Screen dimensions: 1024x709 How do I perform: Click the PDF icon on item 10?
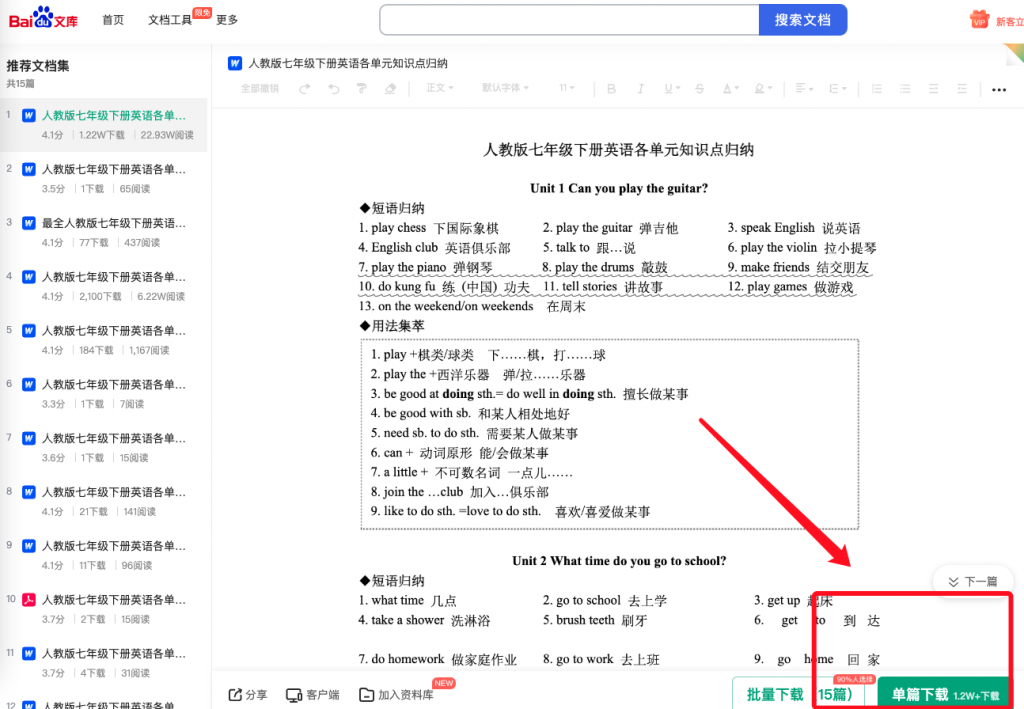pos(29,600)
